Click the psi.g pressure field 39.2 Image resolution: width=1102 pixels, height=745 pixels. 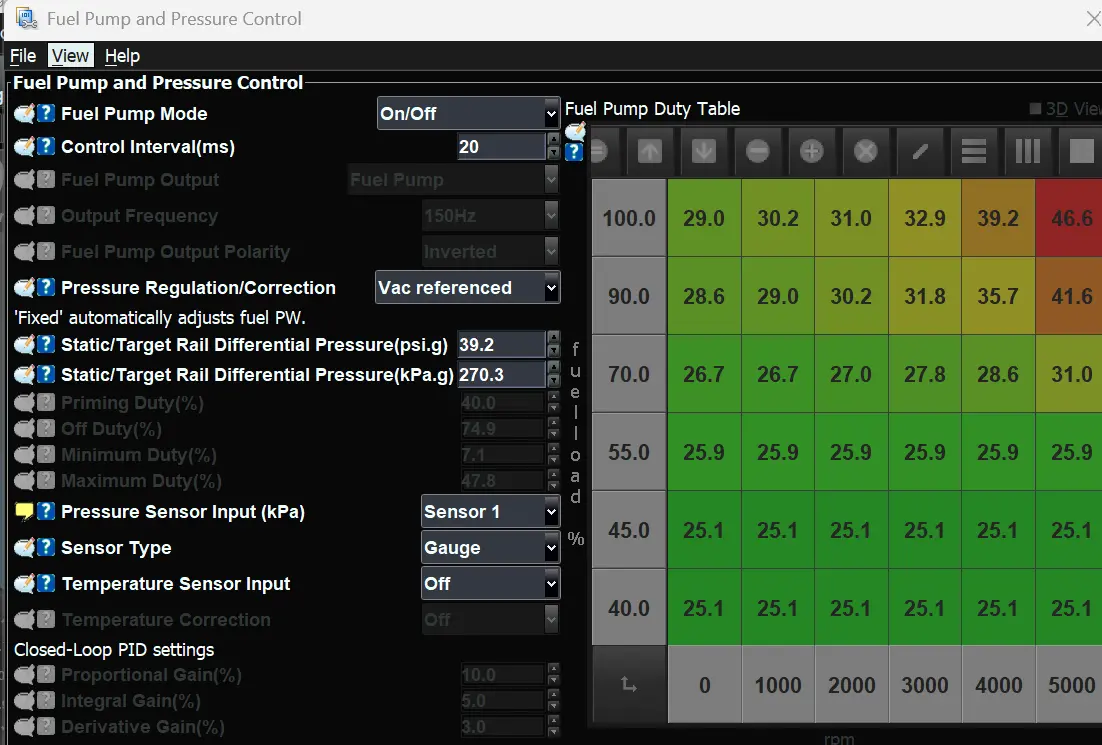(x=501, y=344)
